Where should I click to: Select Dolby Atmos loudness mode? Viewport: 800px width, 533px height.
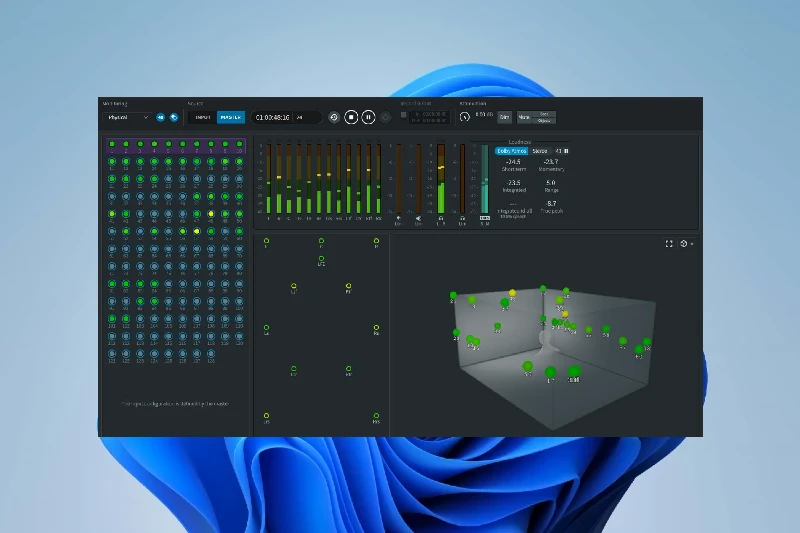pyautogui.click(x=511, y=151)
